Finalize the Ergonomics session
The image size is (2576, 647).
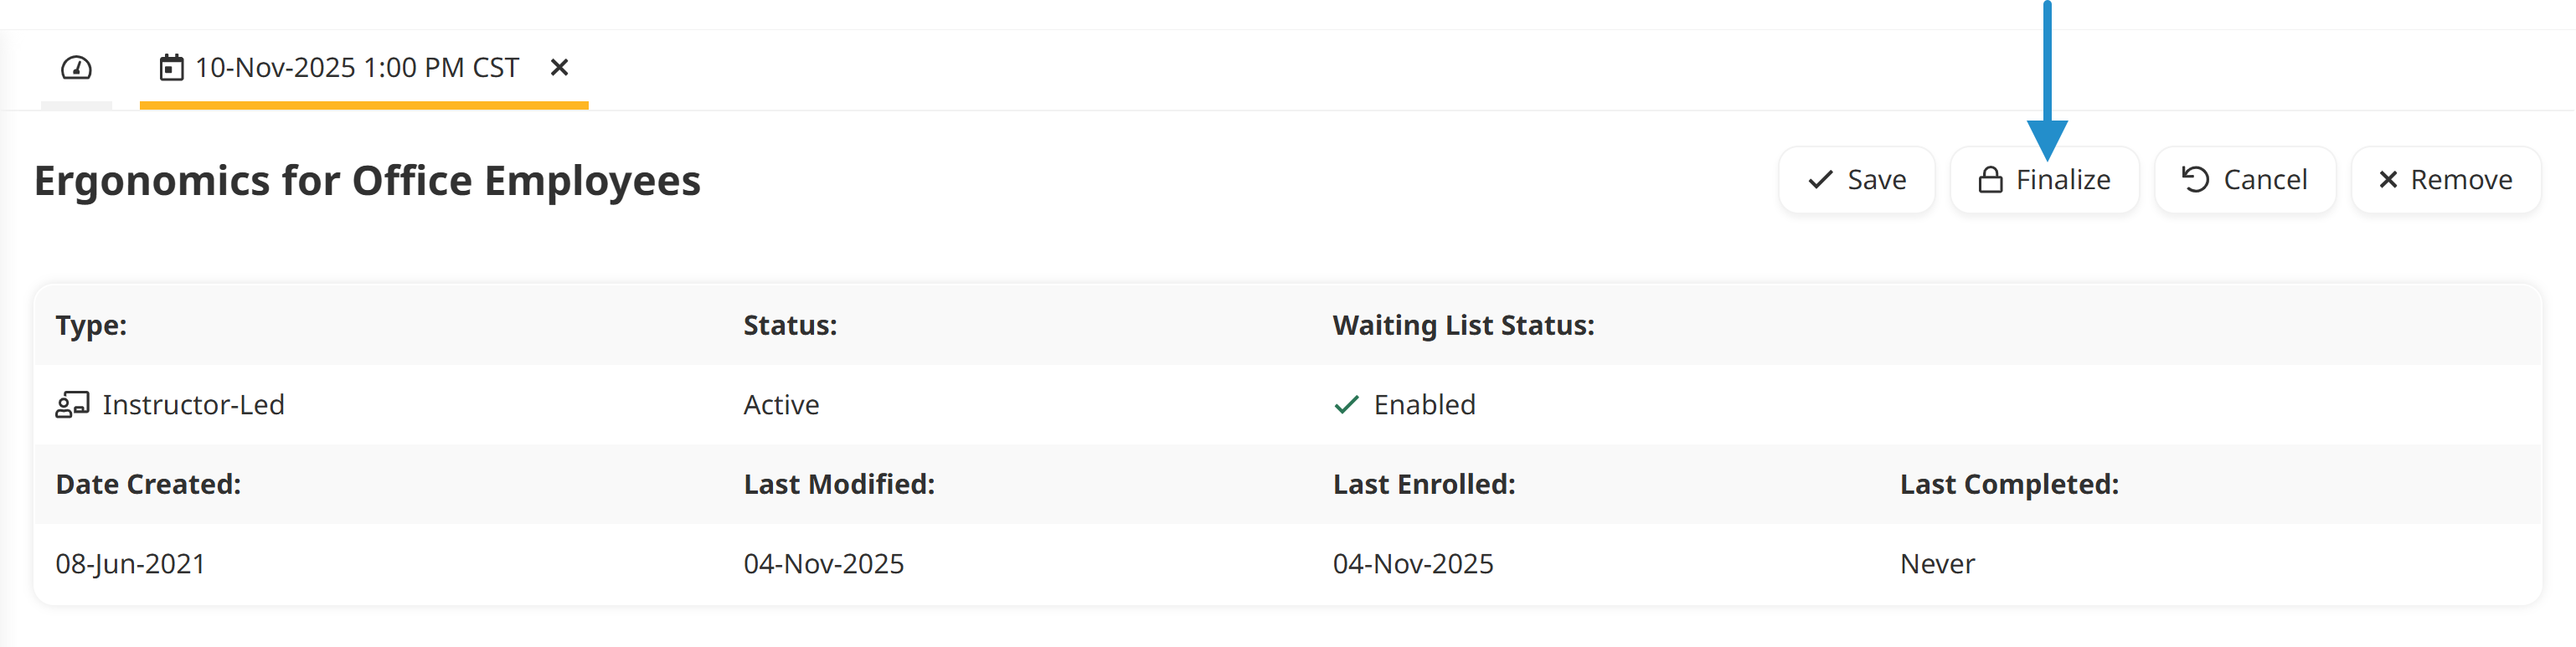[x=2044, y=179]
